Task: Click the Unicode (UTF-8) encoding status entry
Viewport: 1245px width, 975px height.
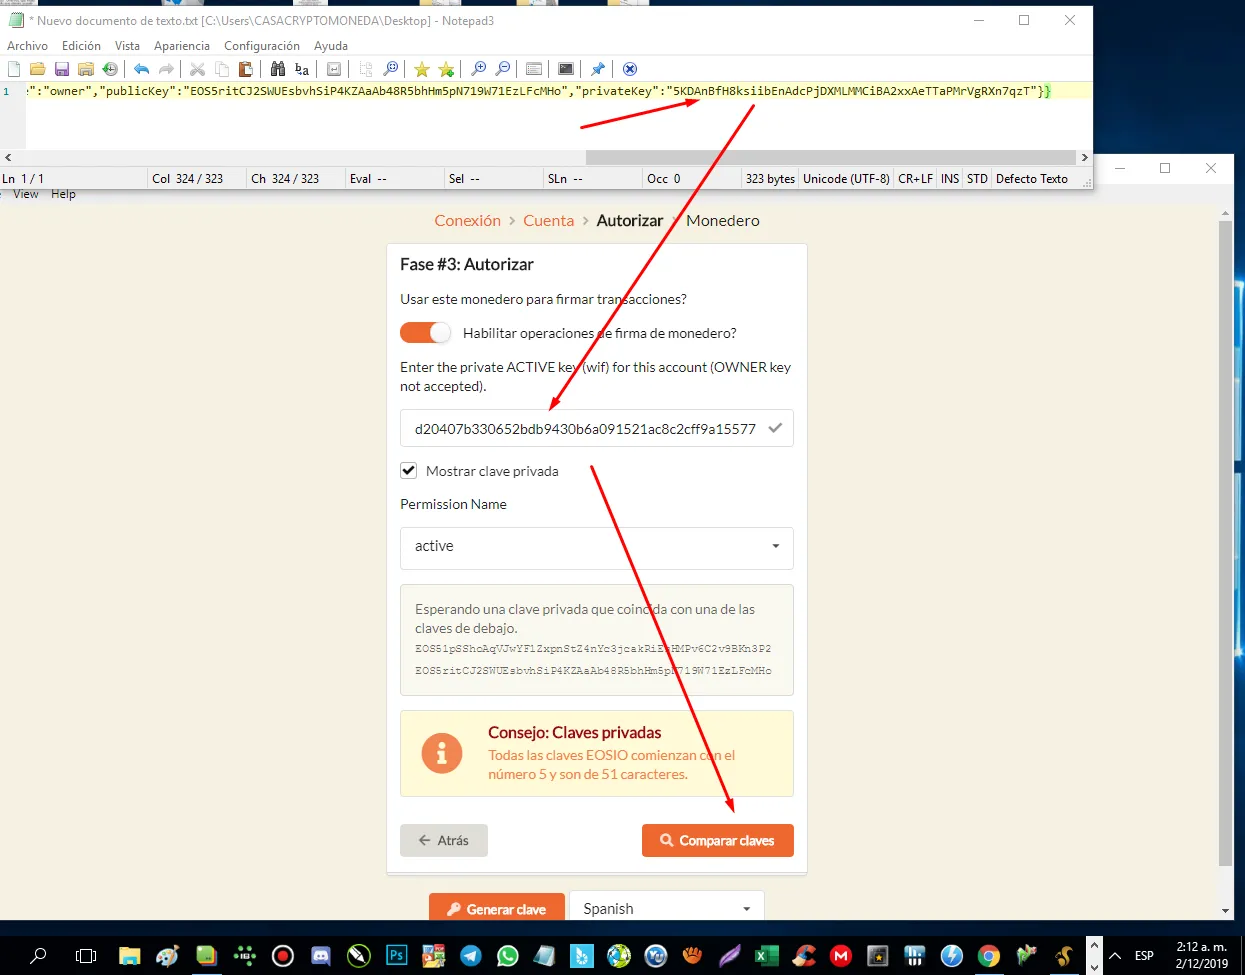Action: pyautogui.click(x=846, y=179)
